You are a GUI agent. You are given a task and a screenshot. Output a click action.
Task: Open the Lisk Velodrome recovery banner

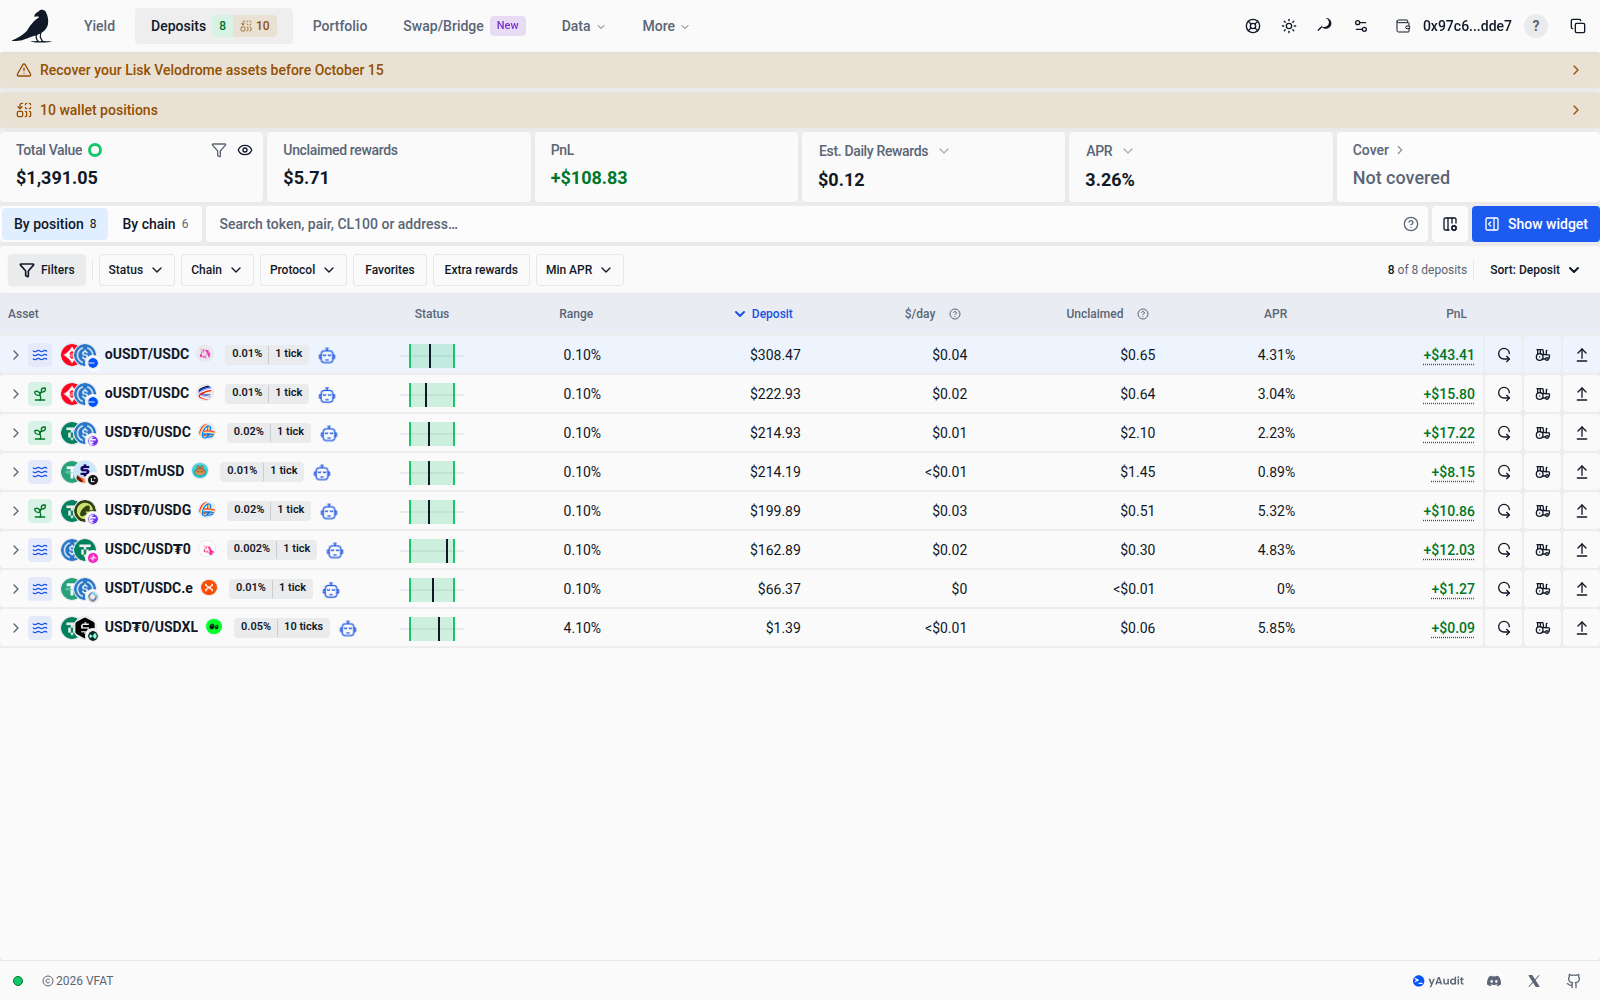click(800, 70)
